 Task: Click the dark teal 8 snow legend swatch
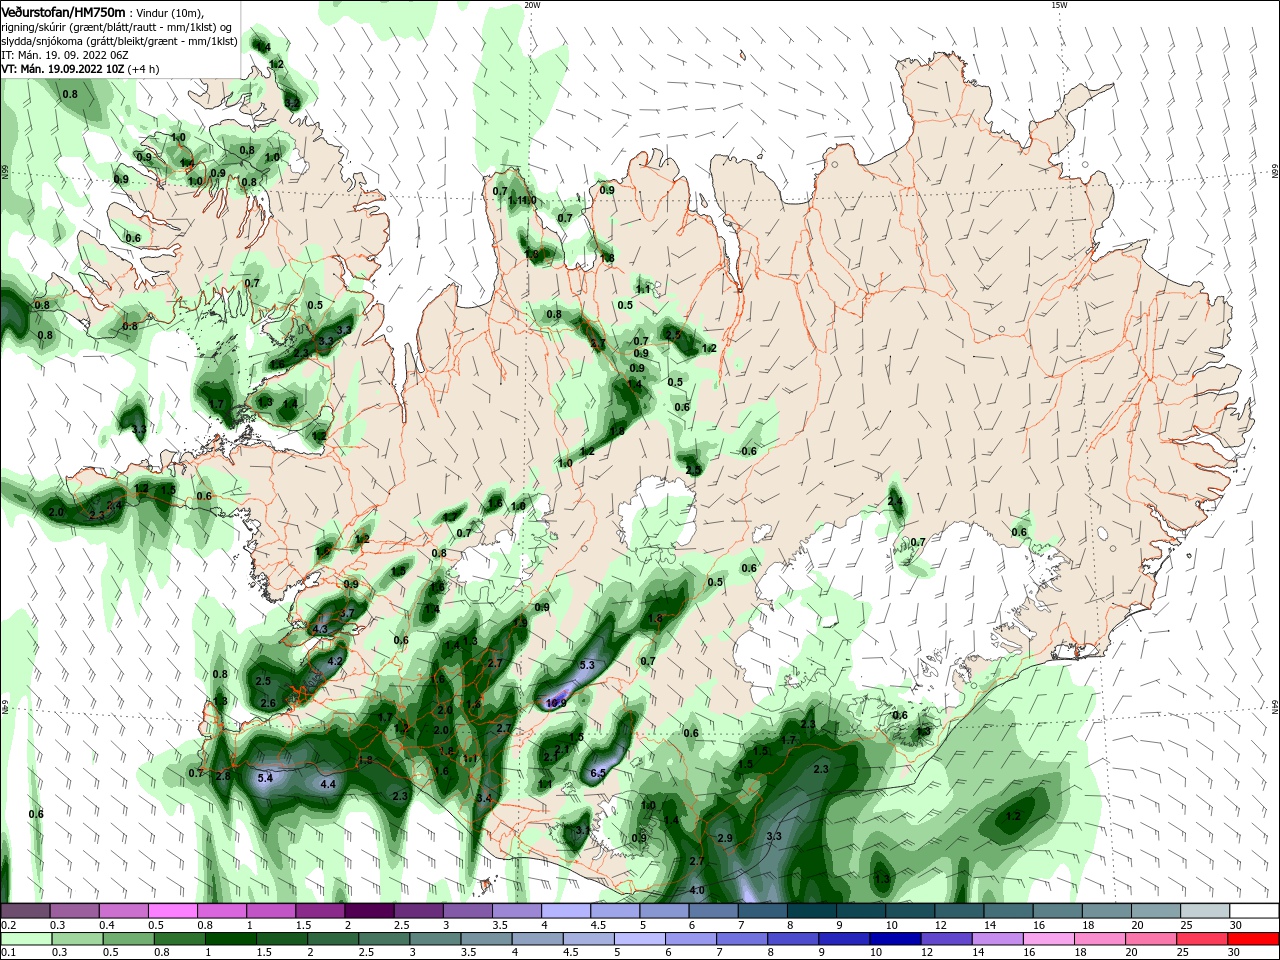pos(811,911)
